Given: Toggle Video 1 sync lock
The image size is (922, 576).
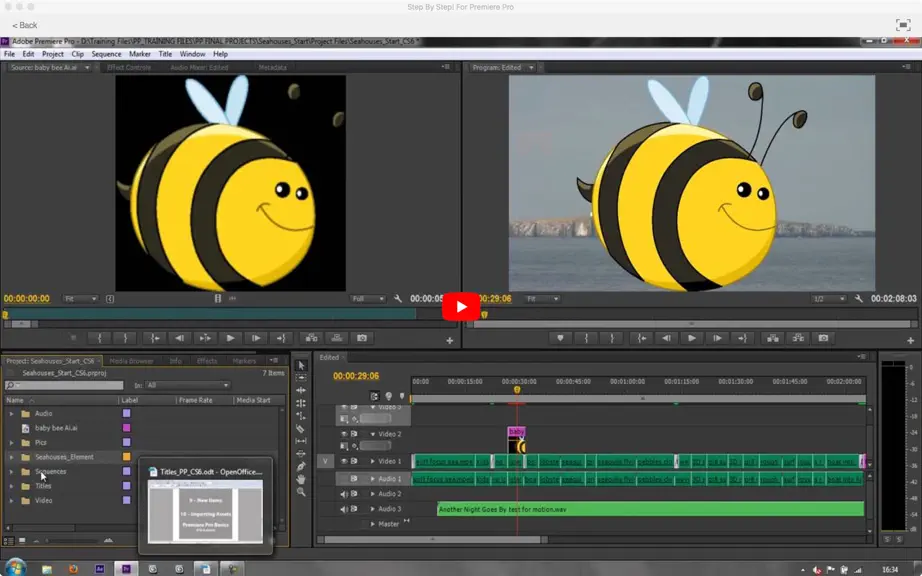Looking at the screenshot, I should [x=354, y=461].
